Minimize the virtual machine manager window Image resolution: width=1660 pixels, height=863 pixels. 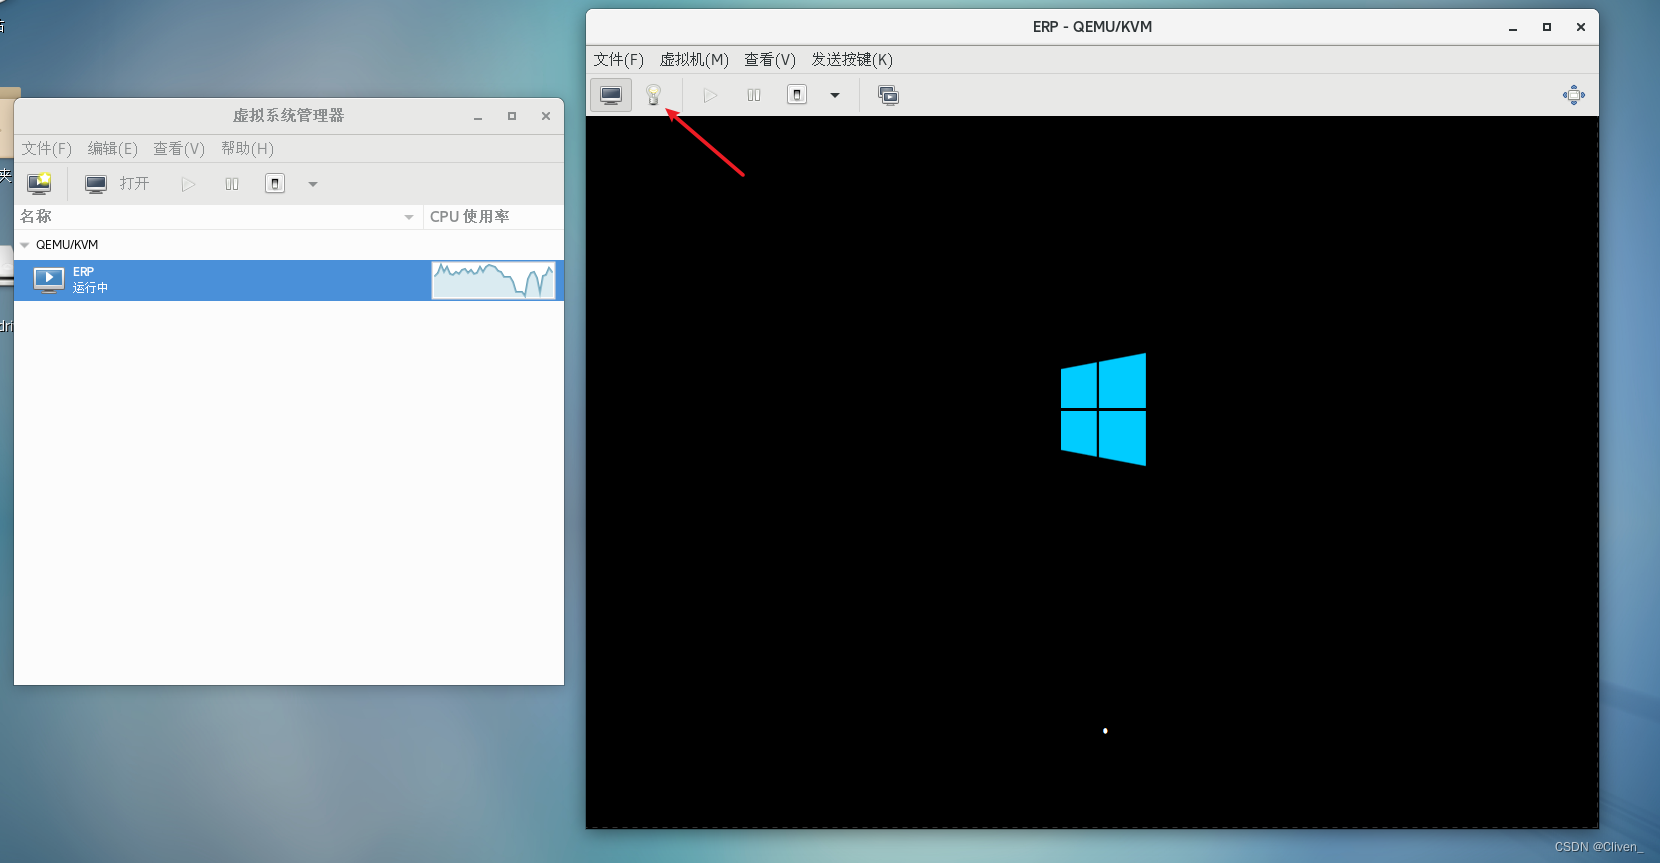click(x=478, y=117)
